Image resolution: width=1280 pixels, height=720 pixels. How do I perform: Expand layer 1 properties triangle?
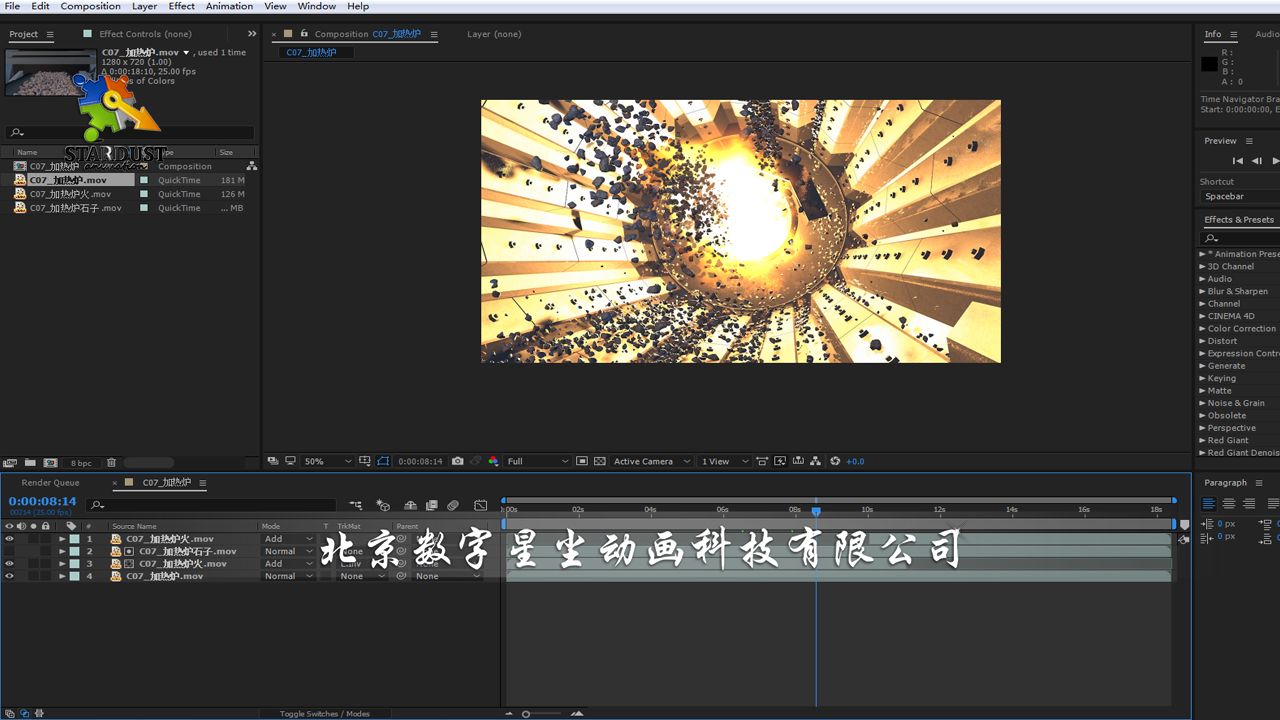click(62, 539)
